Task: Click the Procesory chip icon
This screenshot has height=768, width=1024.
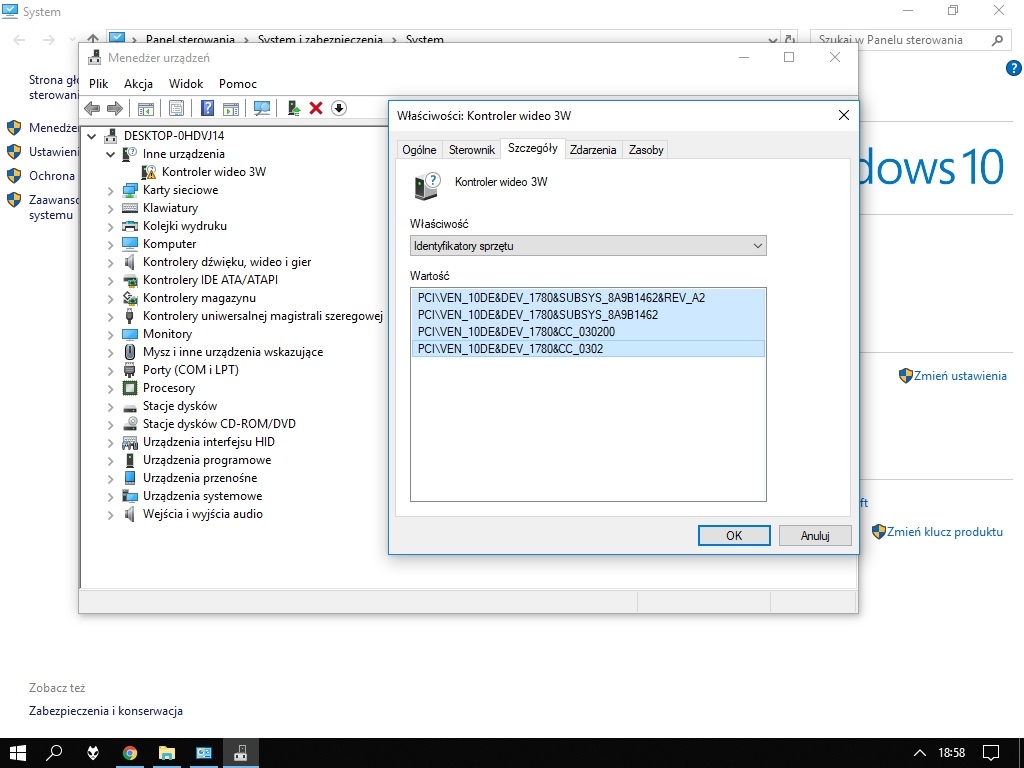Action: 130,388
